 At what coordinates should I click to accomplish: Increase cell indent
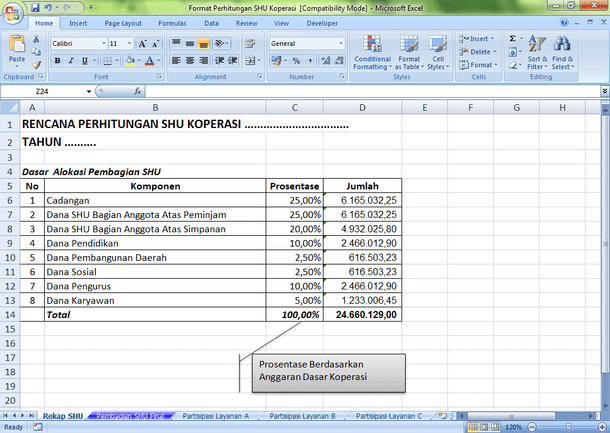pyautogui.click(x=233, y=61)
